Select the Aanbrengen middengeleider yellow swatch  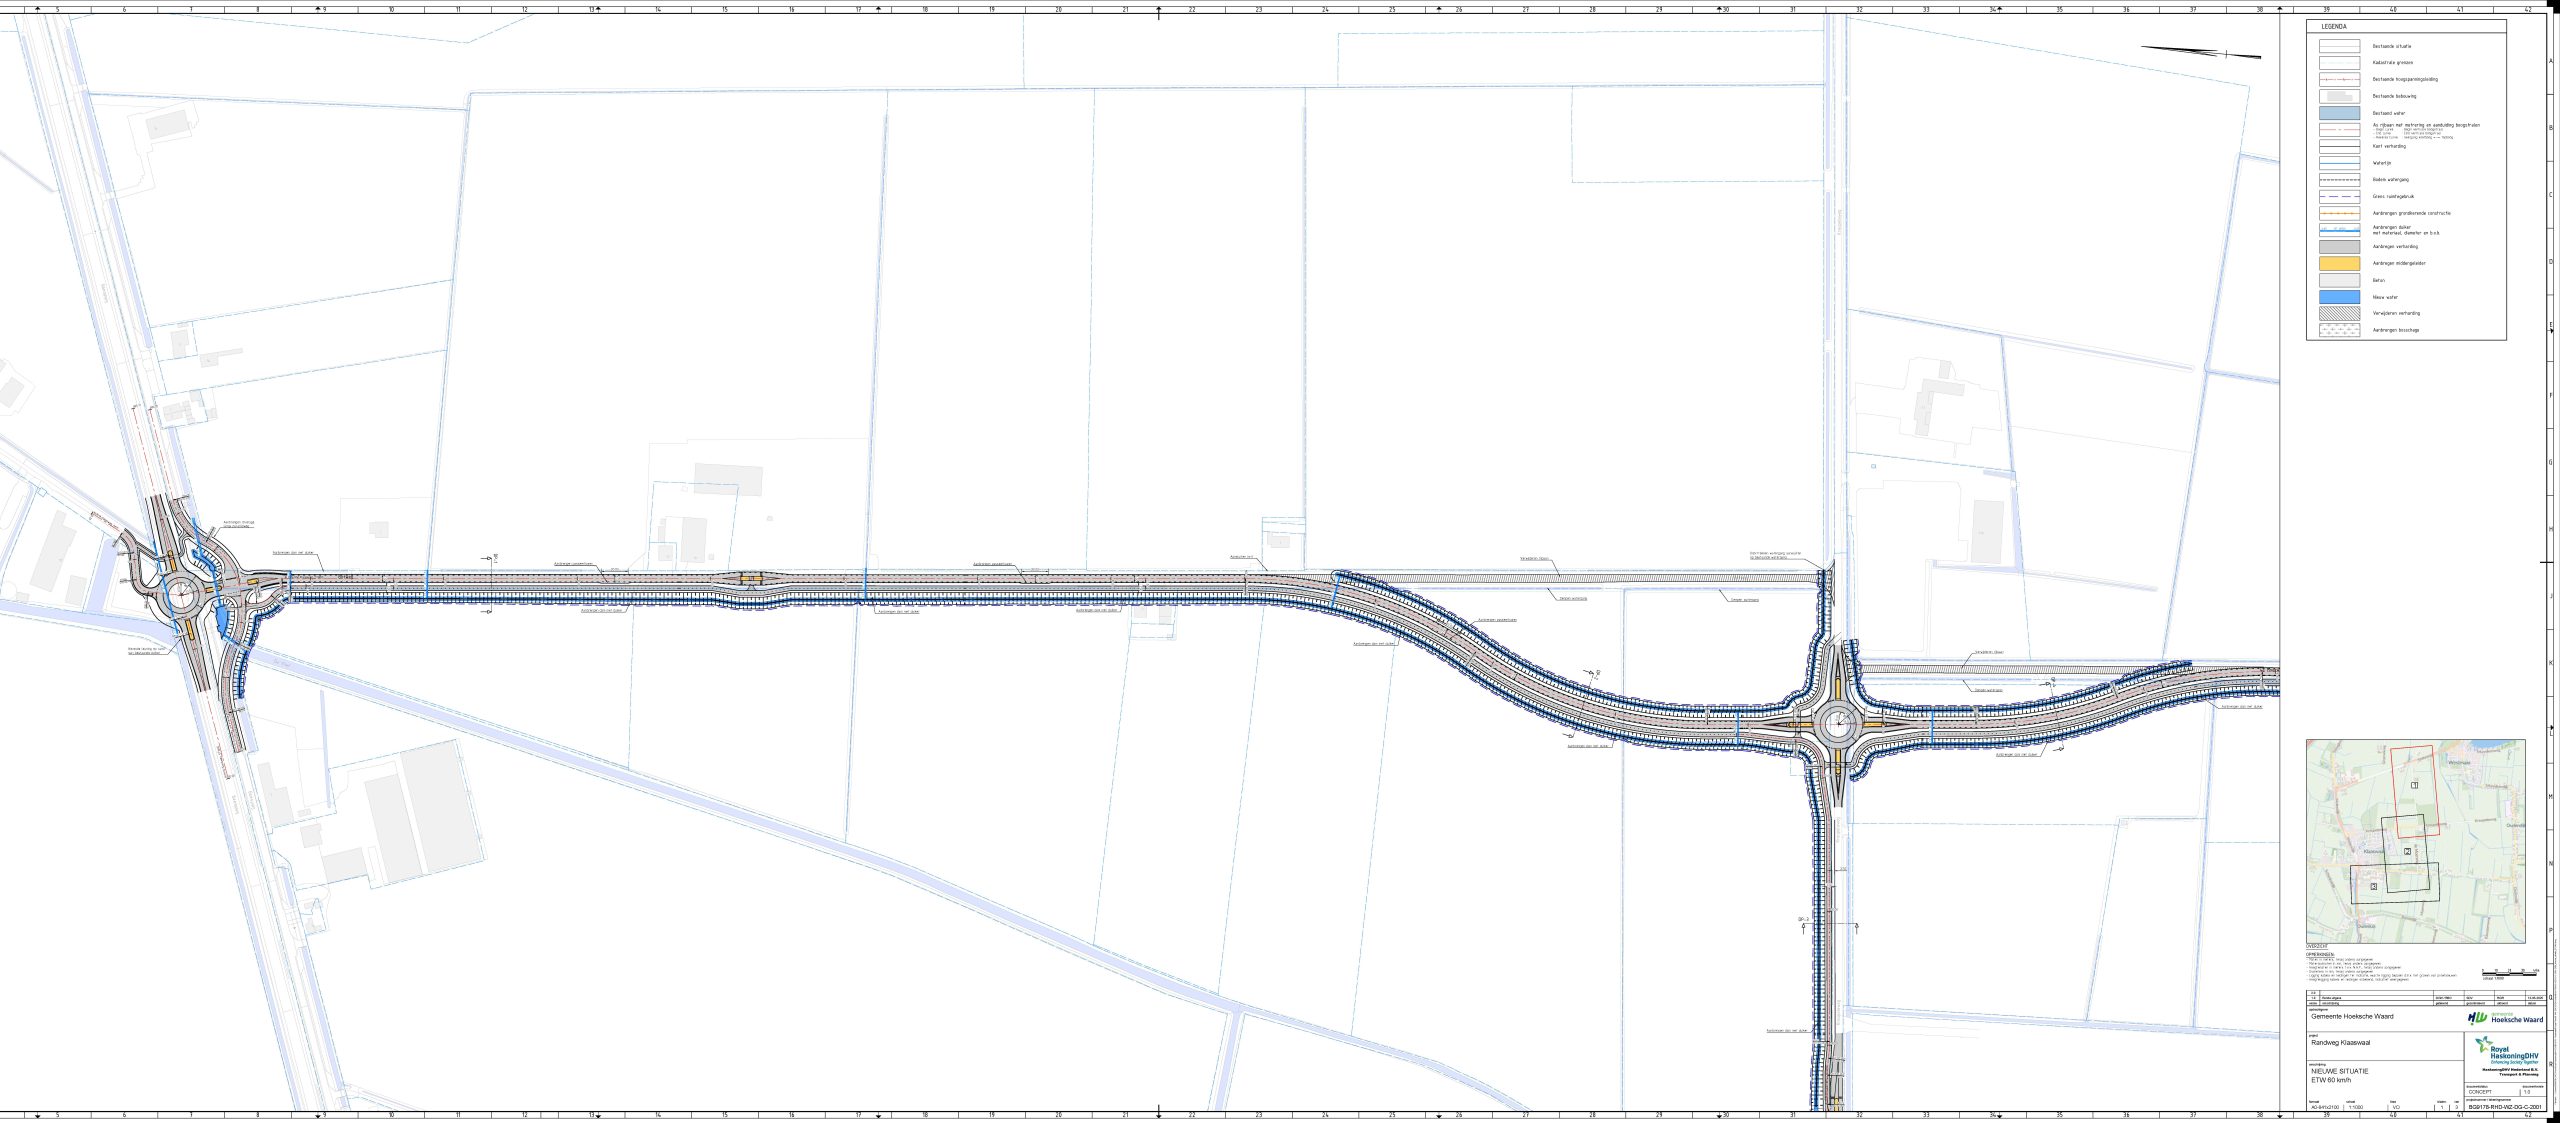pyautogui.click(x=2339, y=264)
